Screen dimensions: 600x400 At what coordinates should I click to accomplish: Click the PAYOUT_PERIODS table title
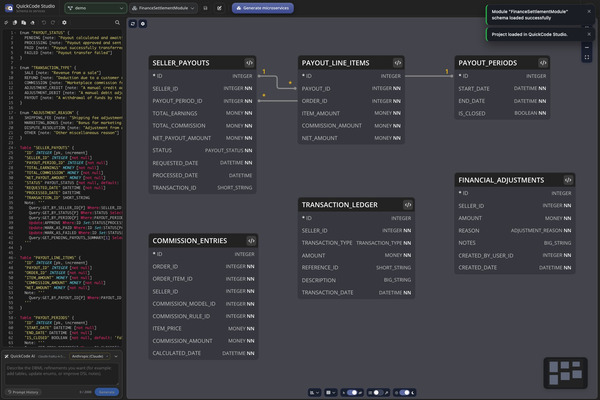pos(488,63)
